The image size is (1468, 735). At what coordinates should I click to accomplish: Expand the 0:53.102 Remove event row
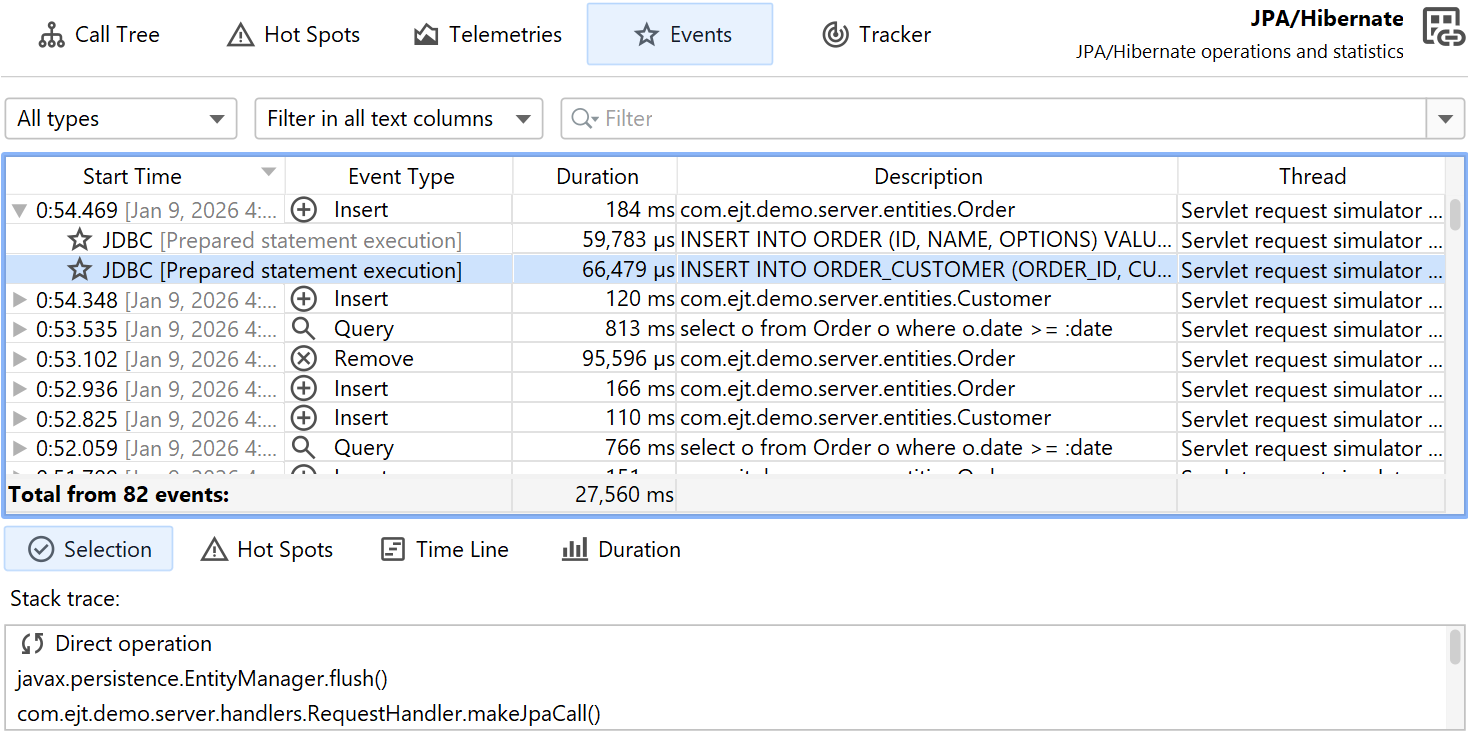point(19,359)
